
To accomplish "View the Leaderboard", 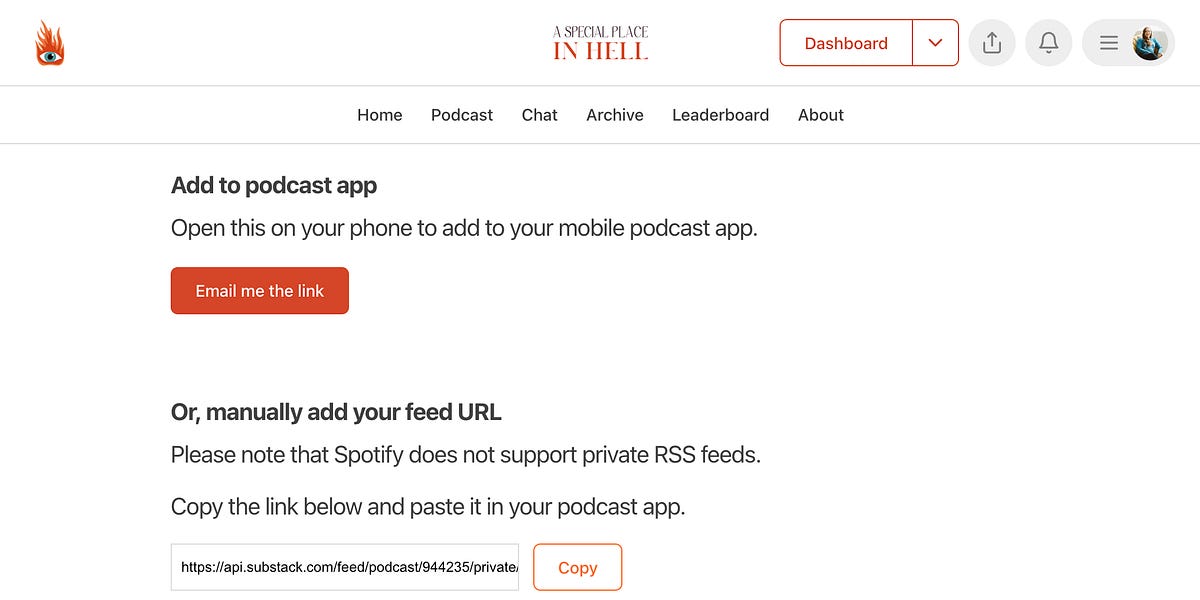I will [x=720, y=114].
